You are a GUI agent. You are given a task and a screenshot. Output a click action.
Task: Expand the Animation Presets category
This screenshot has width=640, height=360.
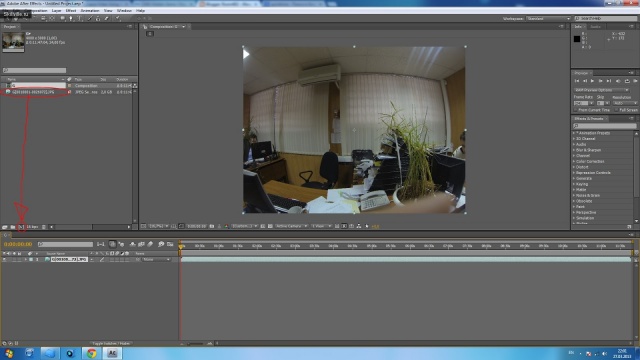pos(573,133)
